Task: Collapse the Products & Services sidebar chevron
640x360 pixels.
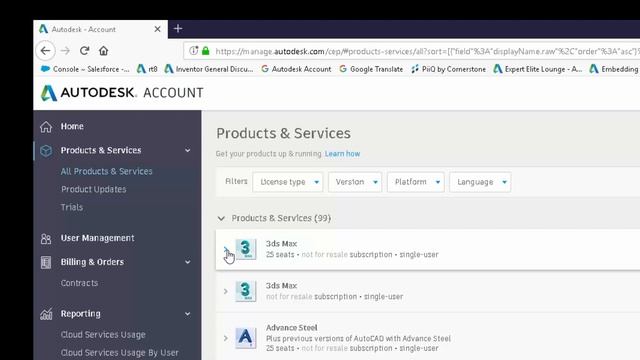Action: [187, 151]
